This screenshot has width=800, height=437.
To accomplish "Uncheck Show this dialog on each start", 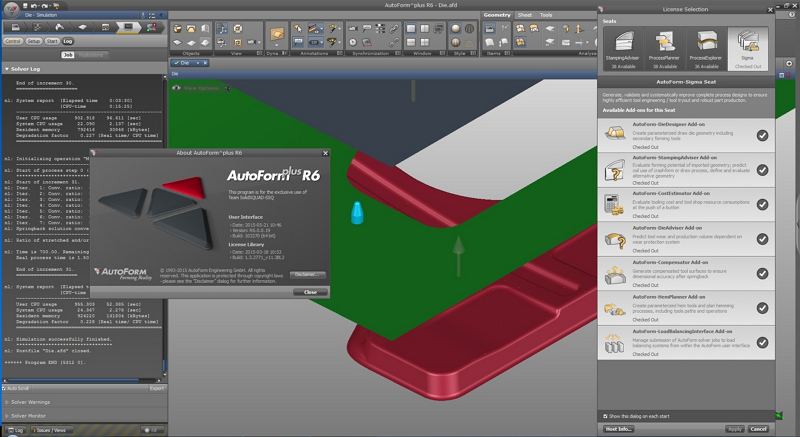I will click(x=605, y=416).
